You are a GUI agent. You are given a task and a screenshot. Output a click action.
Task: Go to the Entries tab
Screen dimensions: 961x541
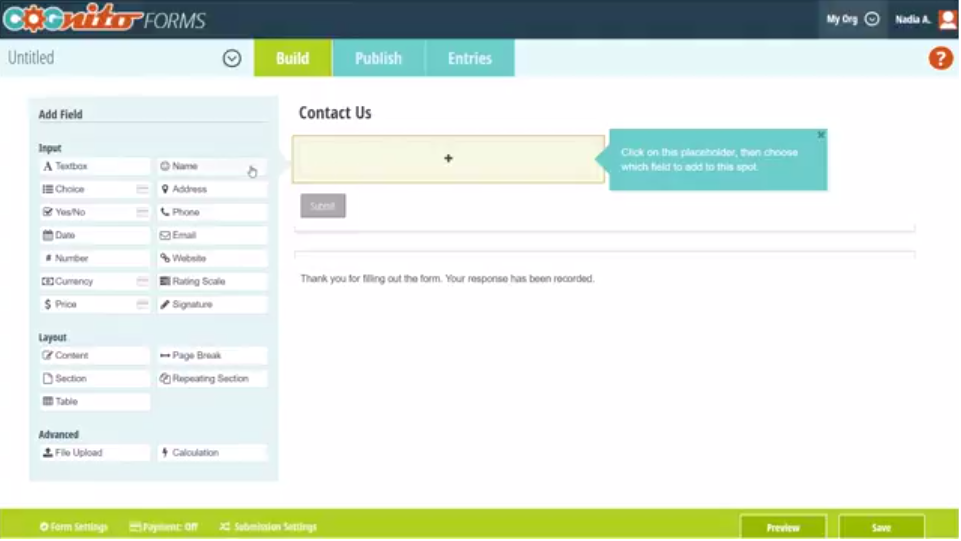pos(469,58)
